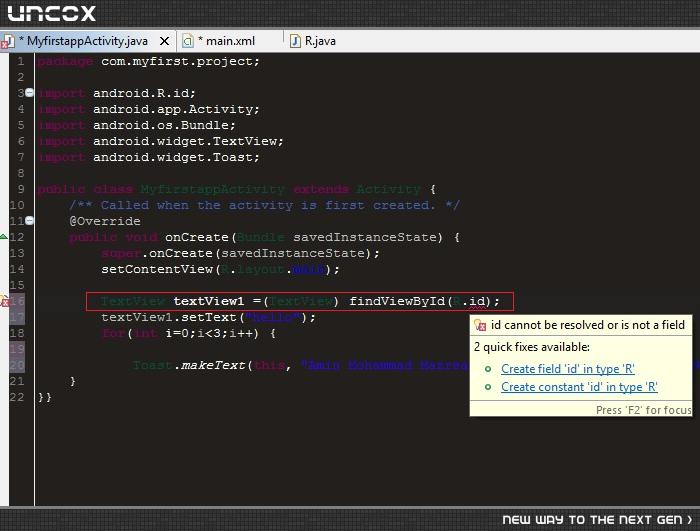Click the '@Override' annotation
Viewport: 700px width, 531px height.
[105, 221]
